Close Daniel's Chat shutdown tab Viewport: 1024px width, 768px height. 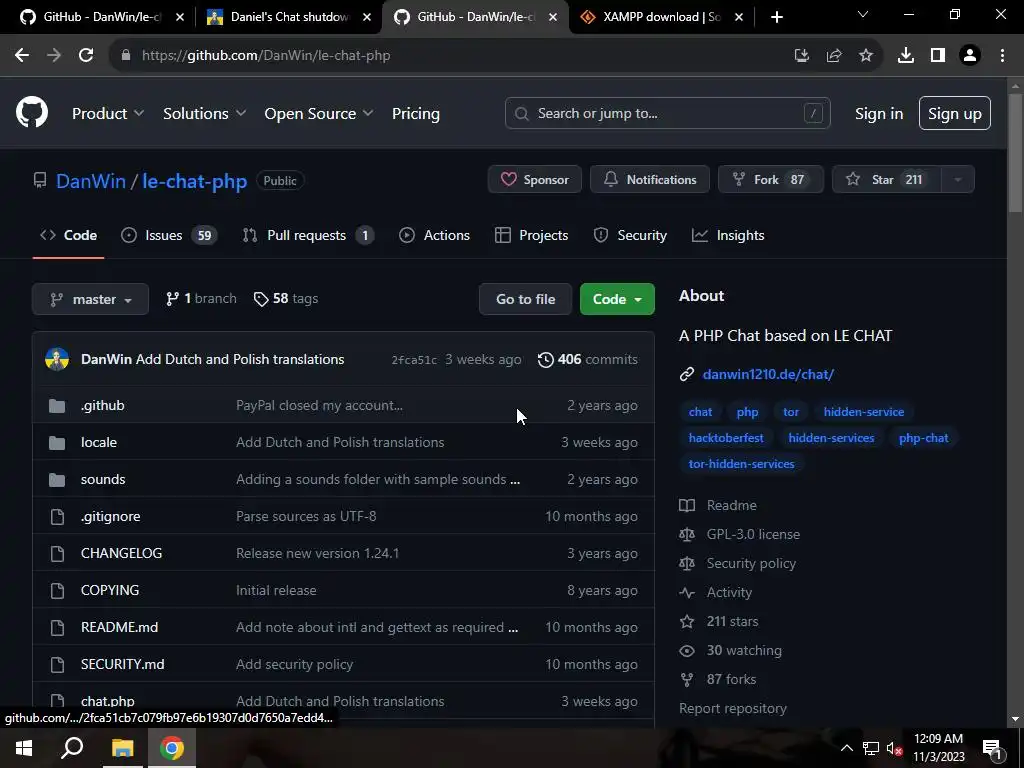[367, 17]
